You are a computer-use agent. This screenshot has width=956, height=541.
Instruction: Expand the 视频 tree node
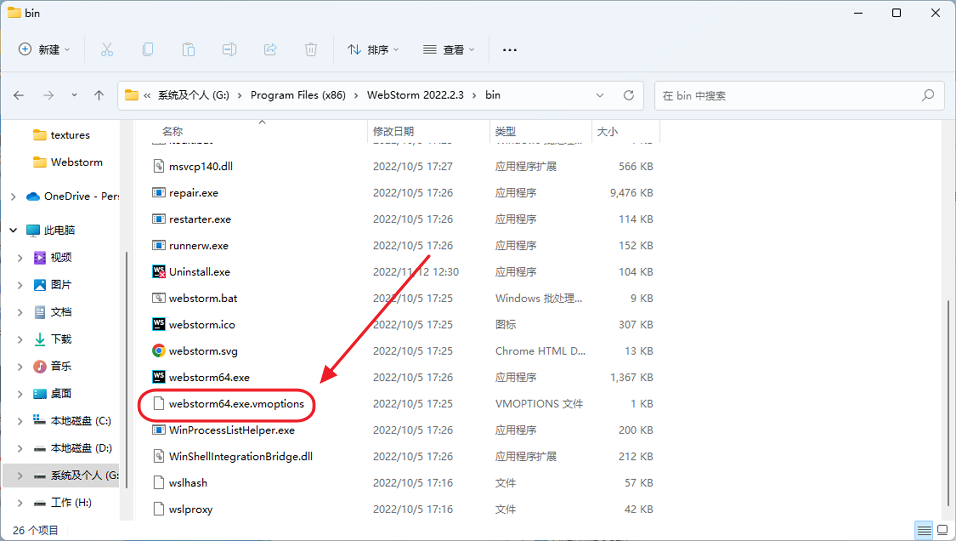click(20, 258)
